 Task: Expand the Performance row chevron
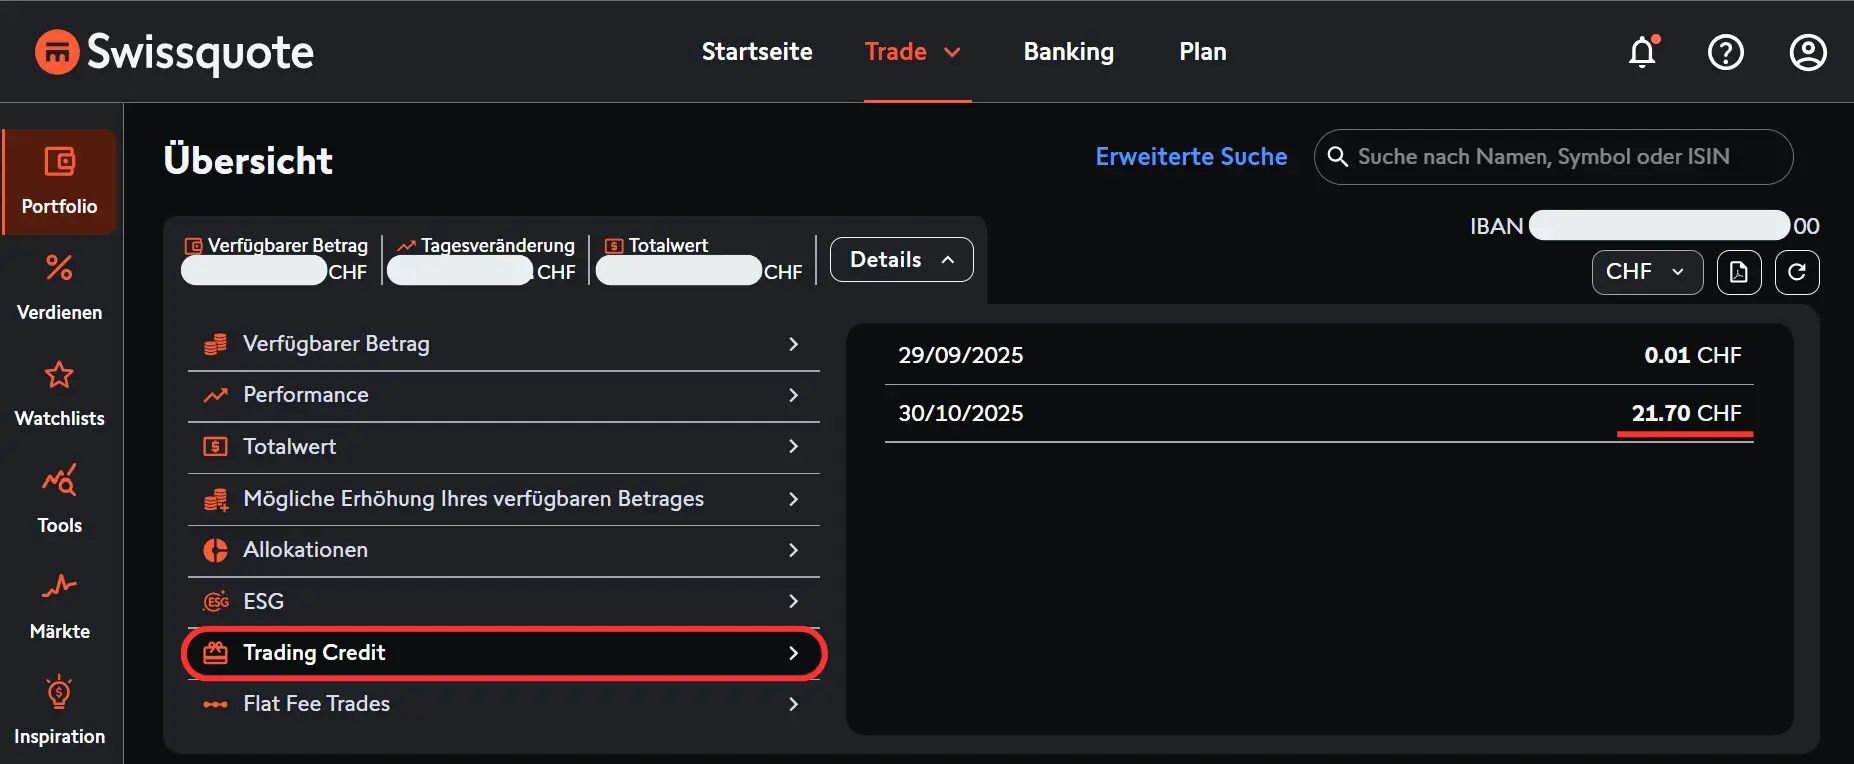coord(793,395)
